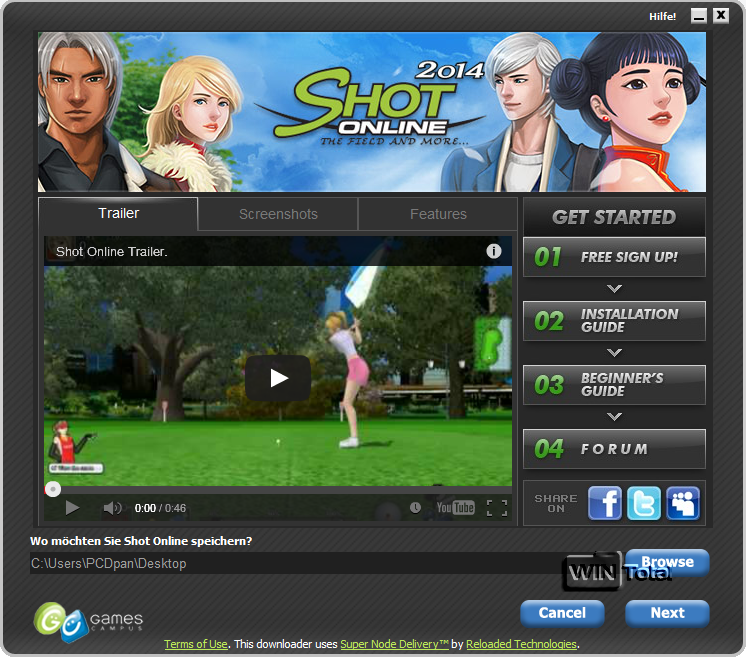
Task: Click the video info icon
Action: [x=494, y=251]
